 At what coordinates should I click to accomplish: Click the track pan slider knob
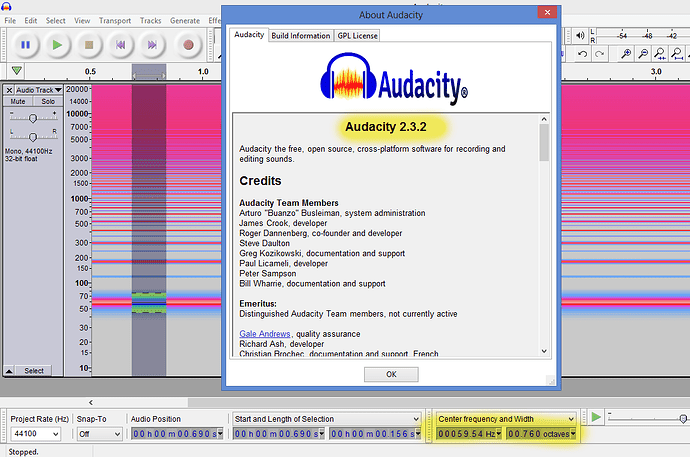click(x=33, y=137)
